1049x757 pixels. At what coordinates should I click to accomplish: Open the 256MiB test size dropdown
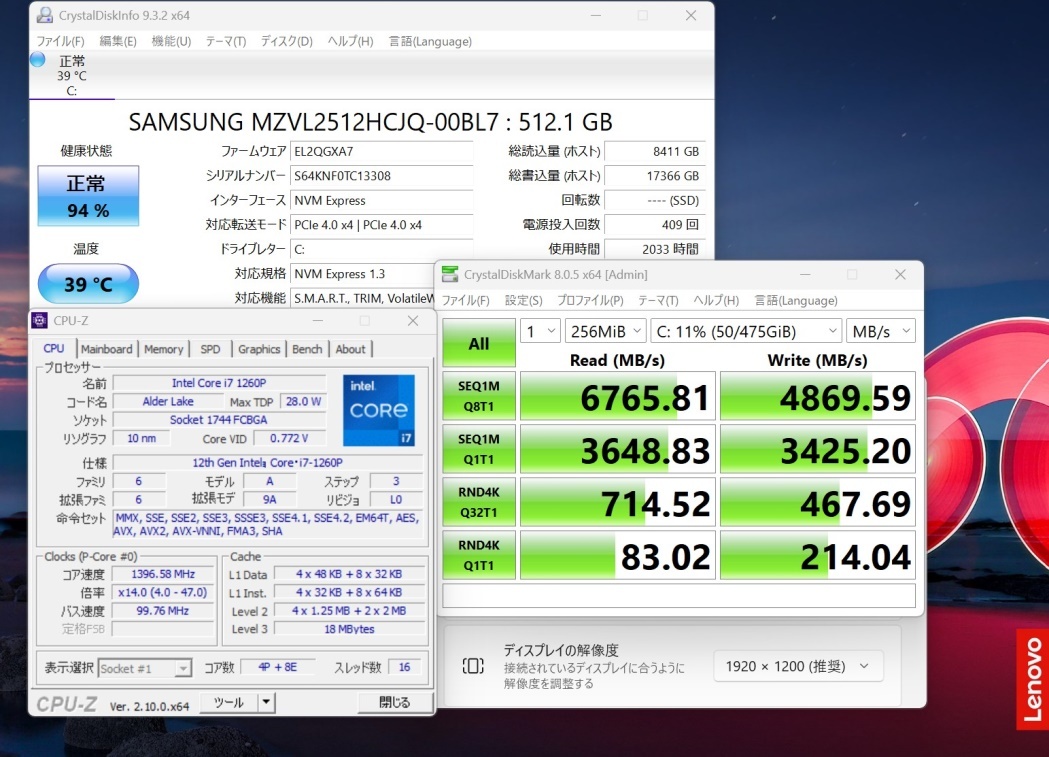click(x=606, y=331)
